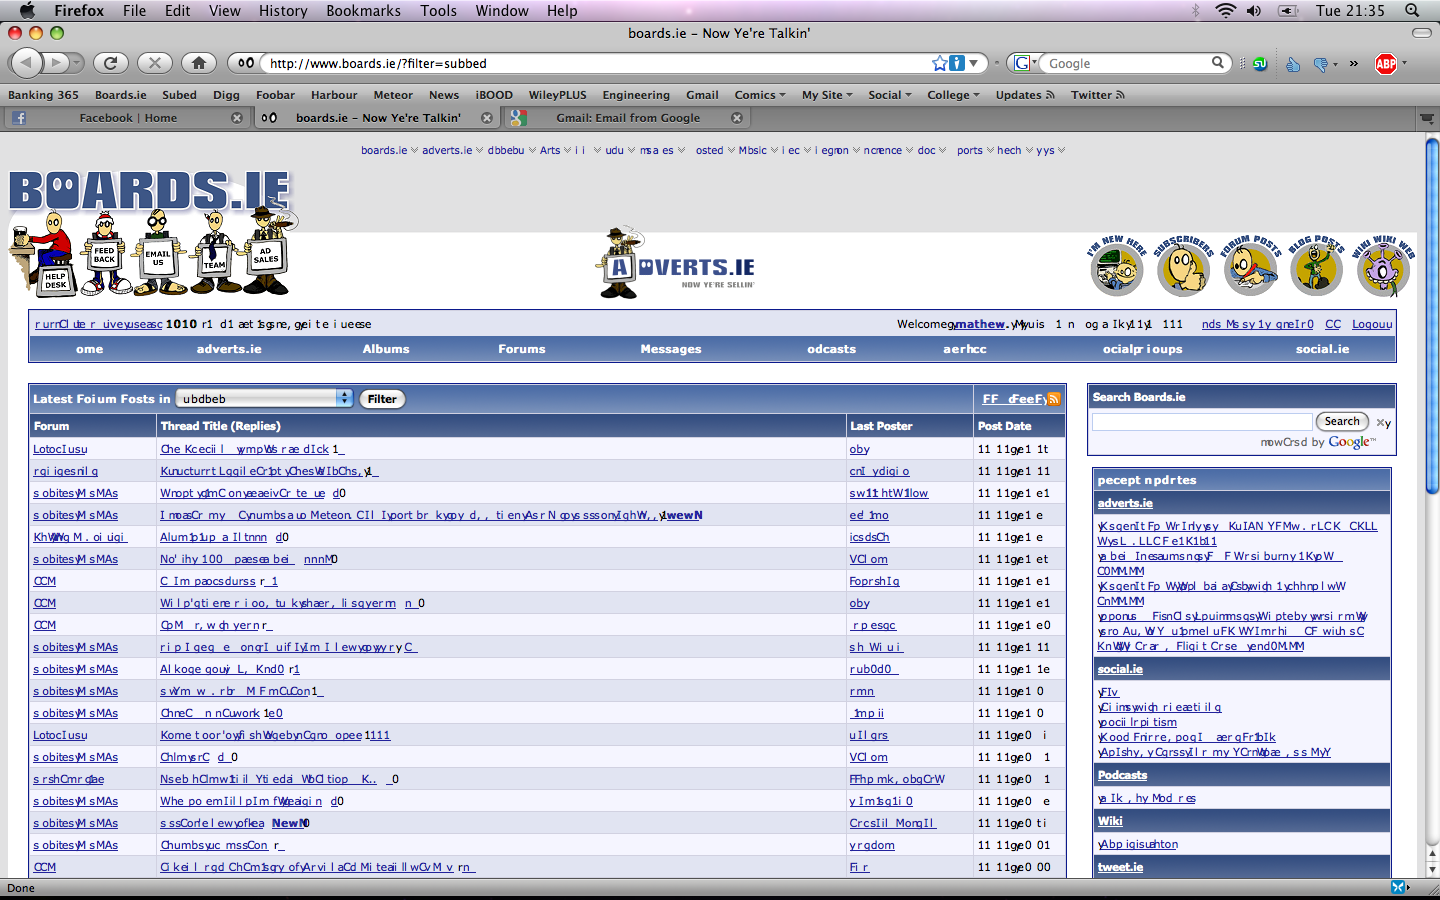This screenshot has height=900, width=1440.
Task: Open the Twitter feed bookmark
Action: coord(1097,95)
